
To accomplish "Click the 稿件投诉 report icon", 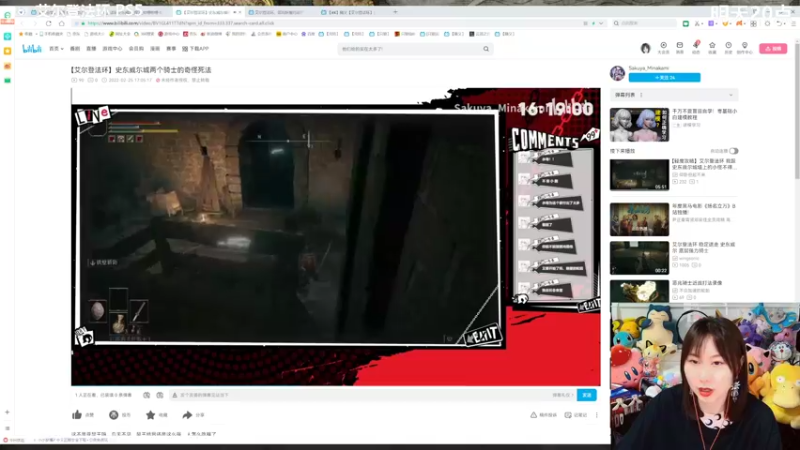I will [x=534, y=415].
